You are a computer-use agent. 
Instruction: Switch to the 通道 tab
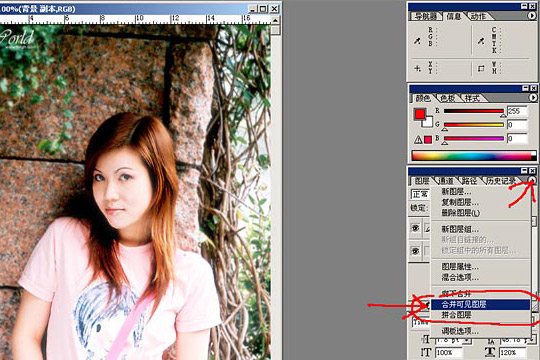446,181
